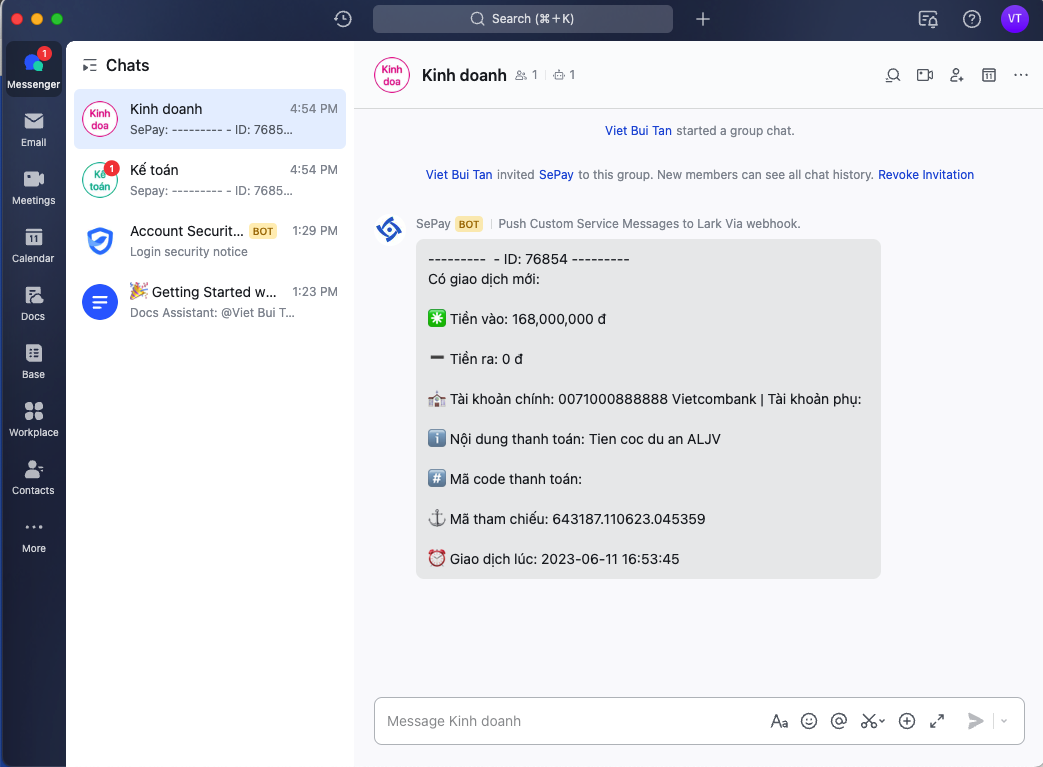
Task: Open Docs from the sidebar
Action: tap(33, 303)
